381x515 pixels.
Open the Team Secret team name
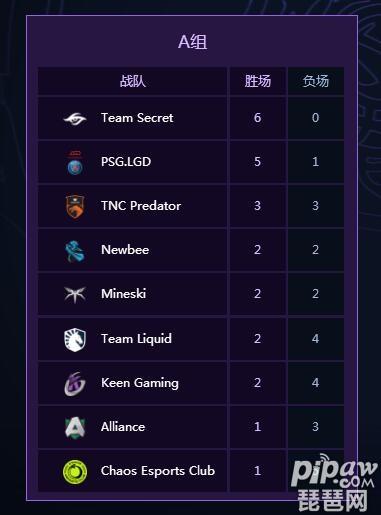[x=137, y=118]
